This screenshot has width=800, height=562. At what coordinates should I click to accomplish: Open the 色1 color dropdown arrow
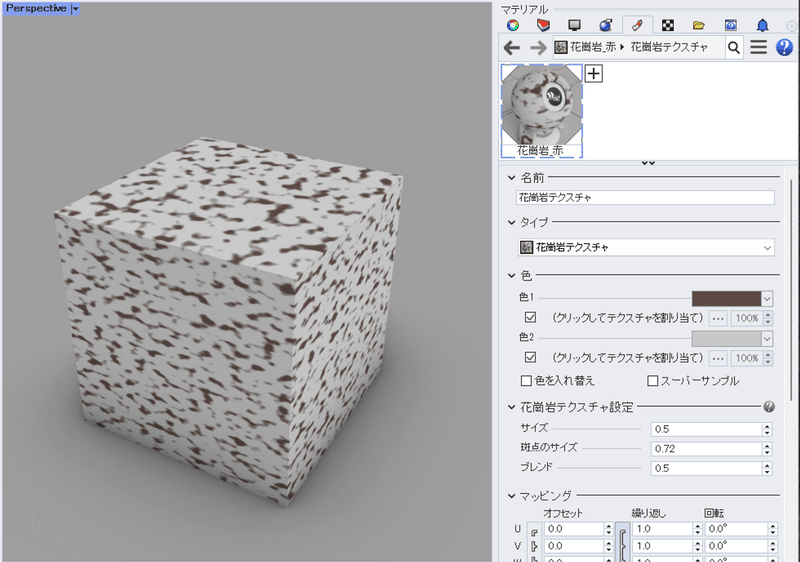(x=767, y=299)
